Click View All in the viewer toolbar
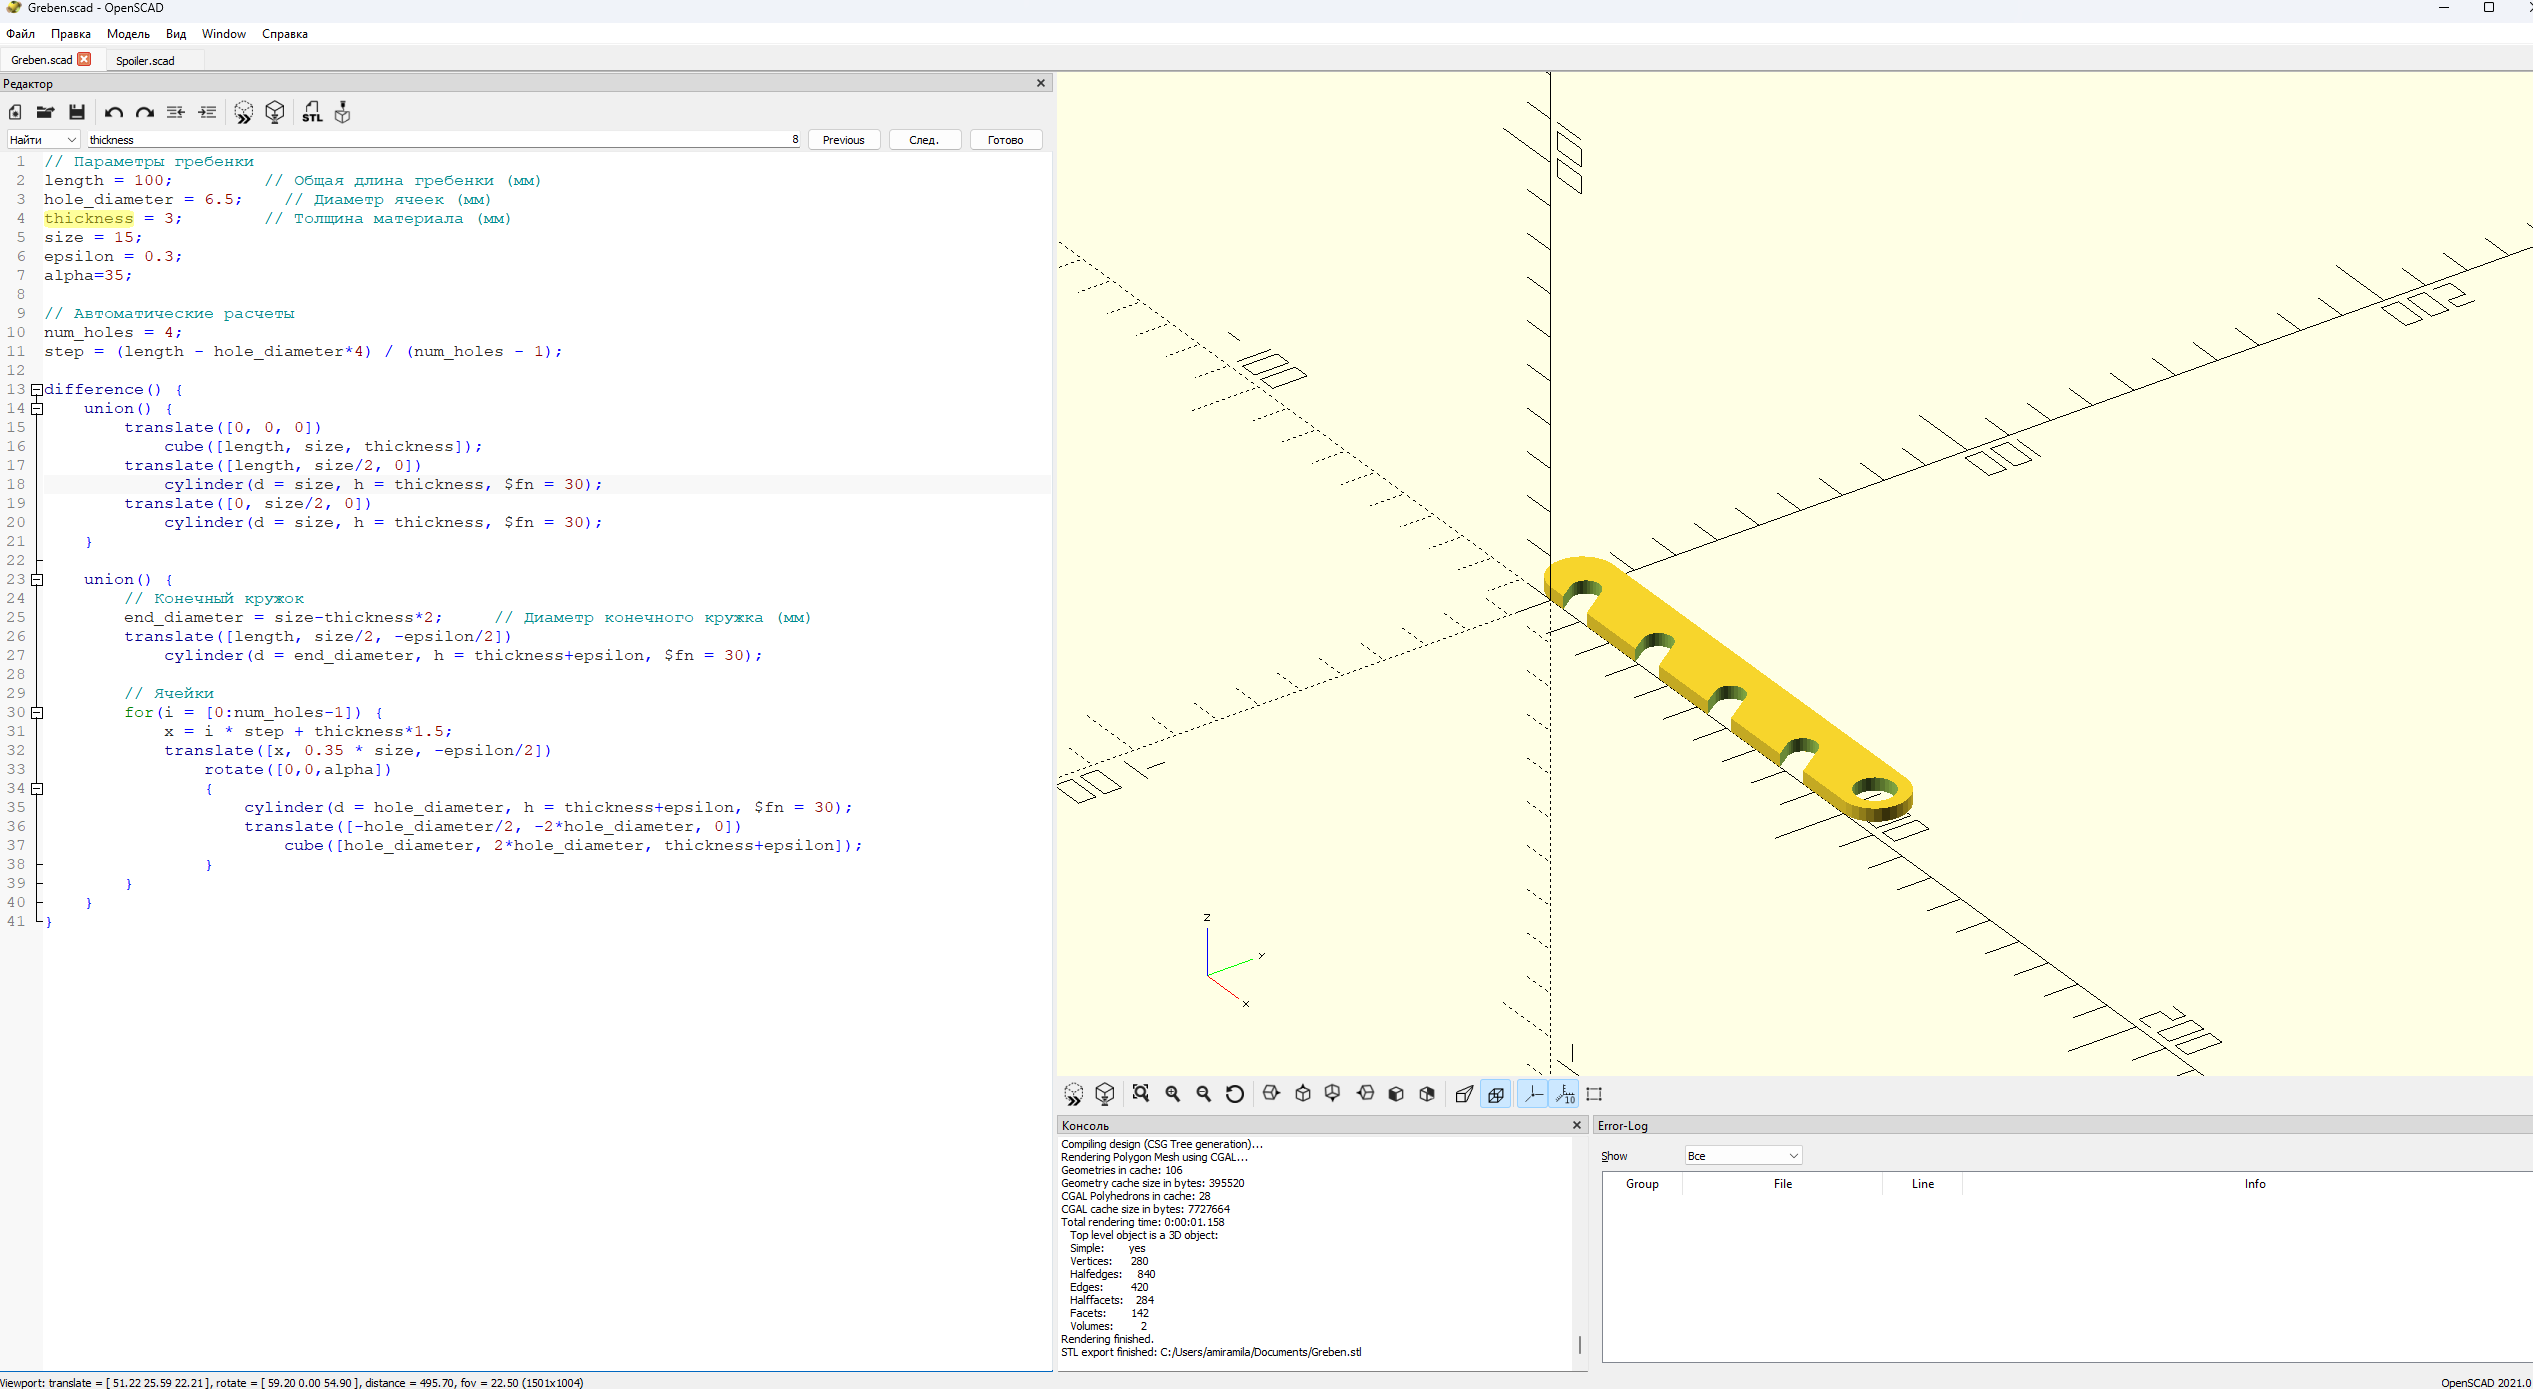Image resolution: width=2533 pixels, height=1389 pixels. pyautogui.click(x=1141, y=1094)
